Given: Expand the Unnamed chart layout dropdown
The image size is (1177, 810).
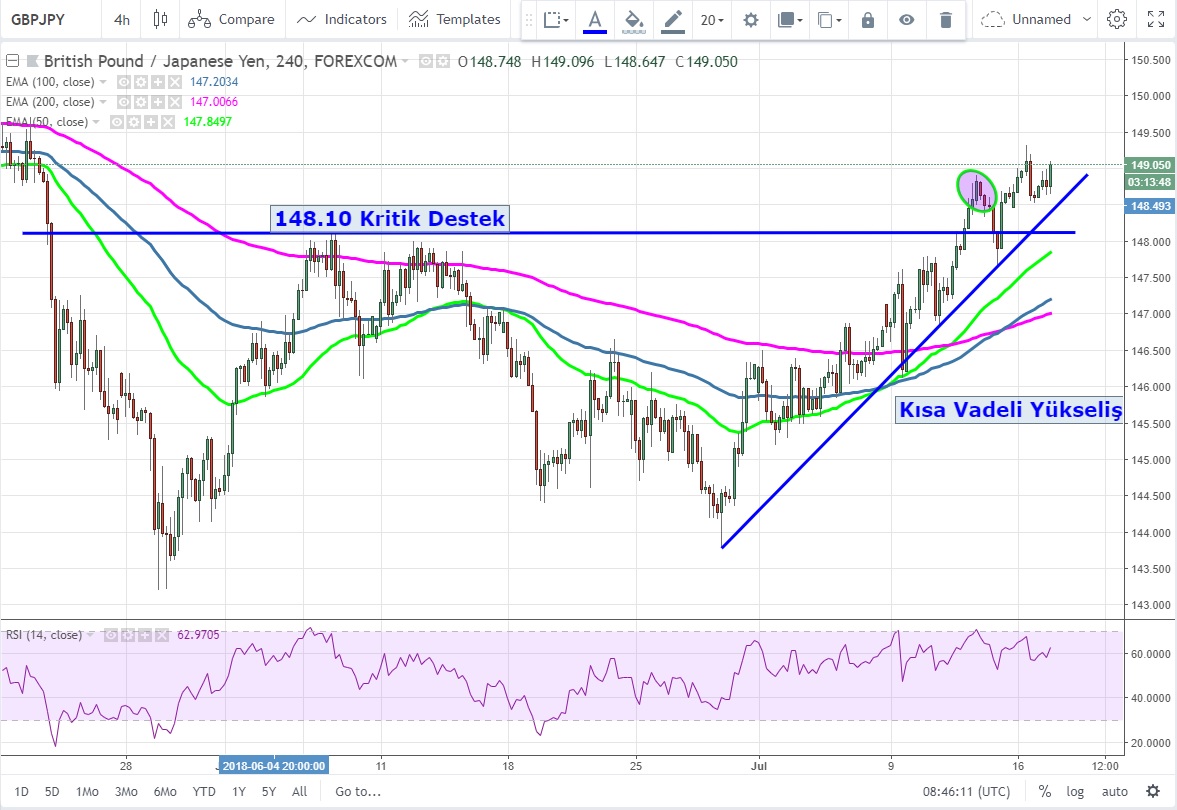Looking at the screenshot, I should click(1086, 19).
